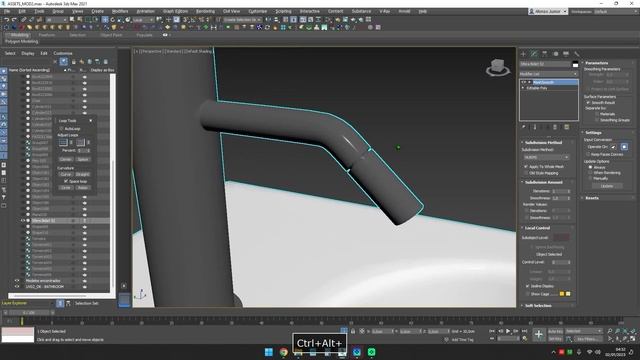
Task: Open the Modifiers menu
Action: [x=120, y=11]
